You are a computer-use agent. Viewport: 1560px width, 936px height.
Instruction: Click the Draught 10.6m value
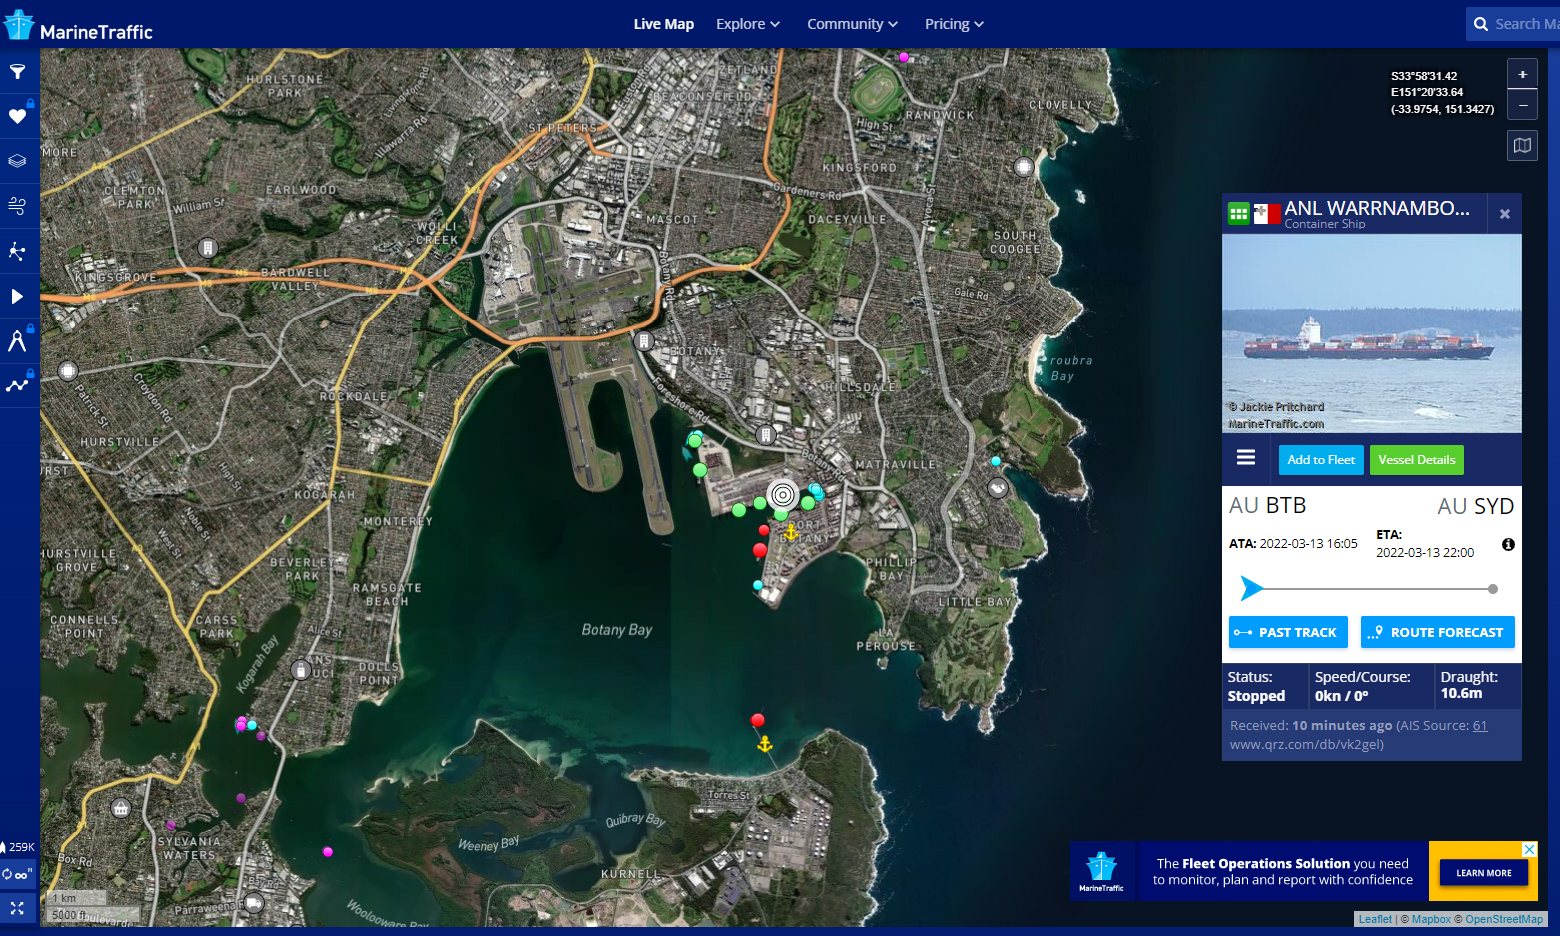pyautogui.click(x=1461, y=693)
